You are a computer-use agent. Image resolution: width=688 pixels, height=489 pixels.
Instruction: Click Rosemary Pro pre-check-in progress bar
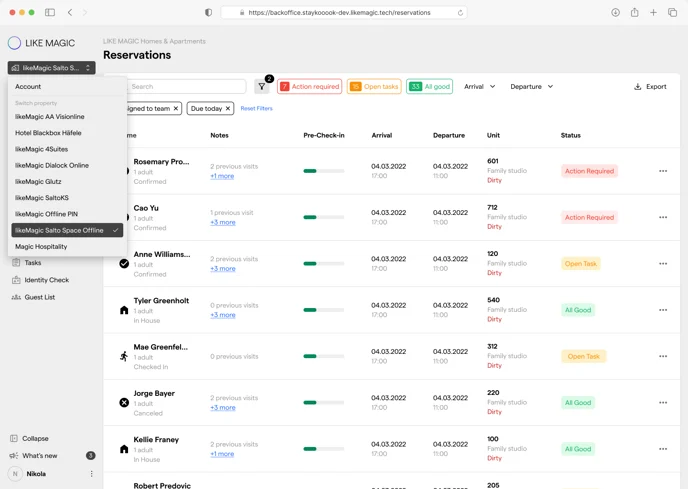click(x=324, y=171)
